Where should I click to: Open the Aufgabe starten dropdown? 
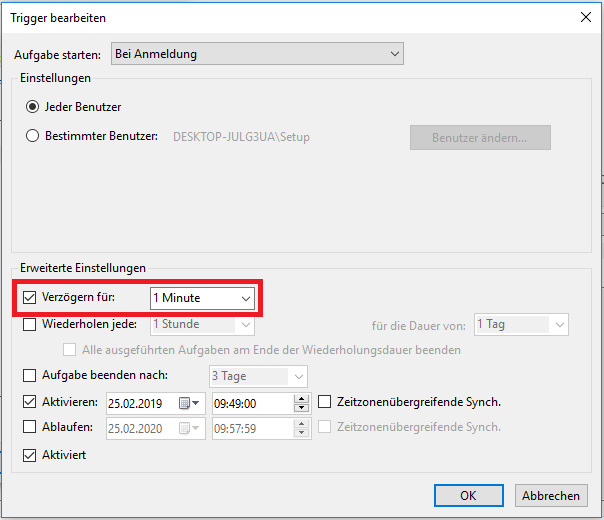point(258,53)
